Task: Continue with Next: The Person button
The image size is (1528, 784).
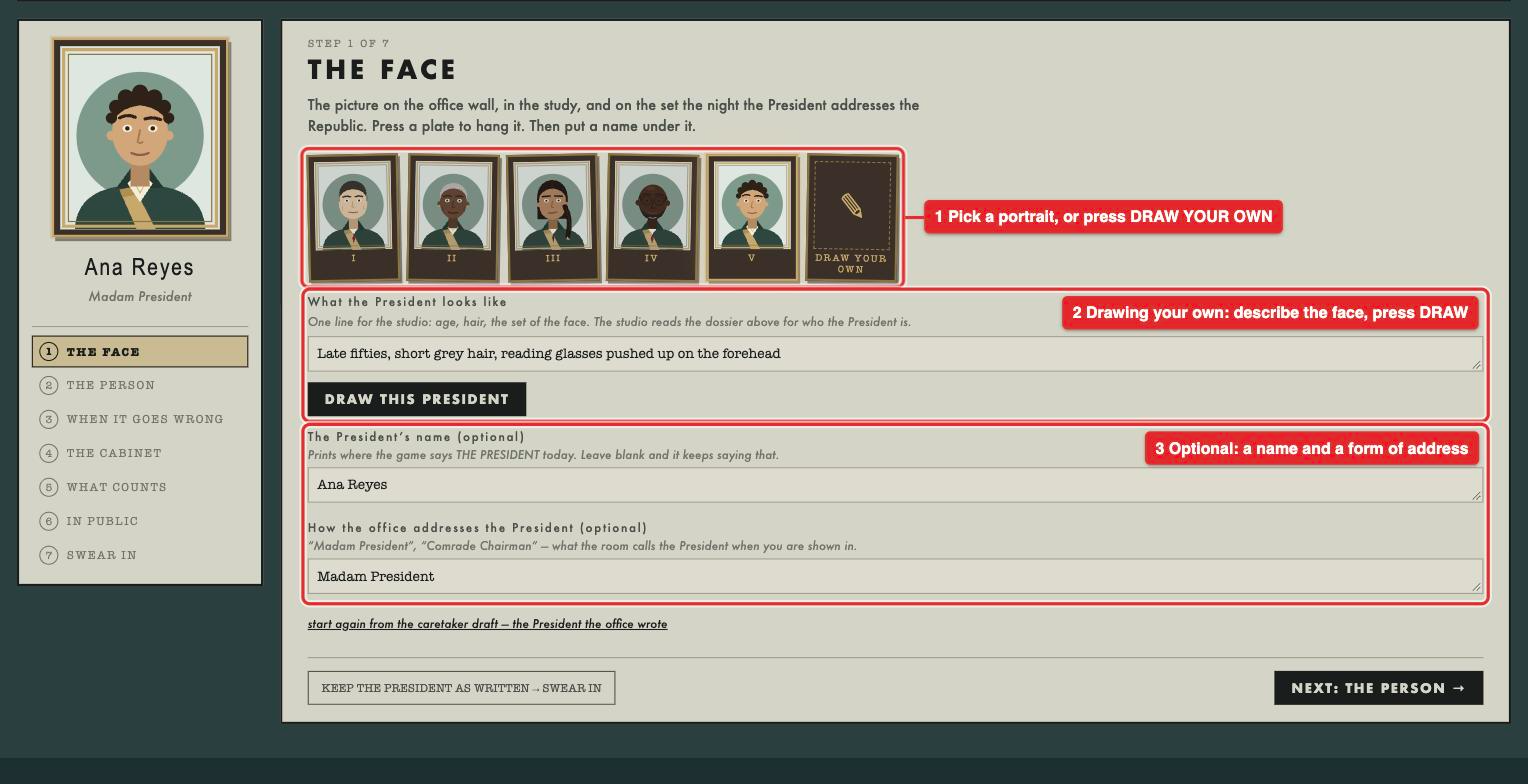Action: tap(1378, 688)
